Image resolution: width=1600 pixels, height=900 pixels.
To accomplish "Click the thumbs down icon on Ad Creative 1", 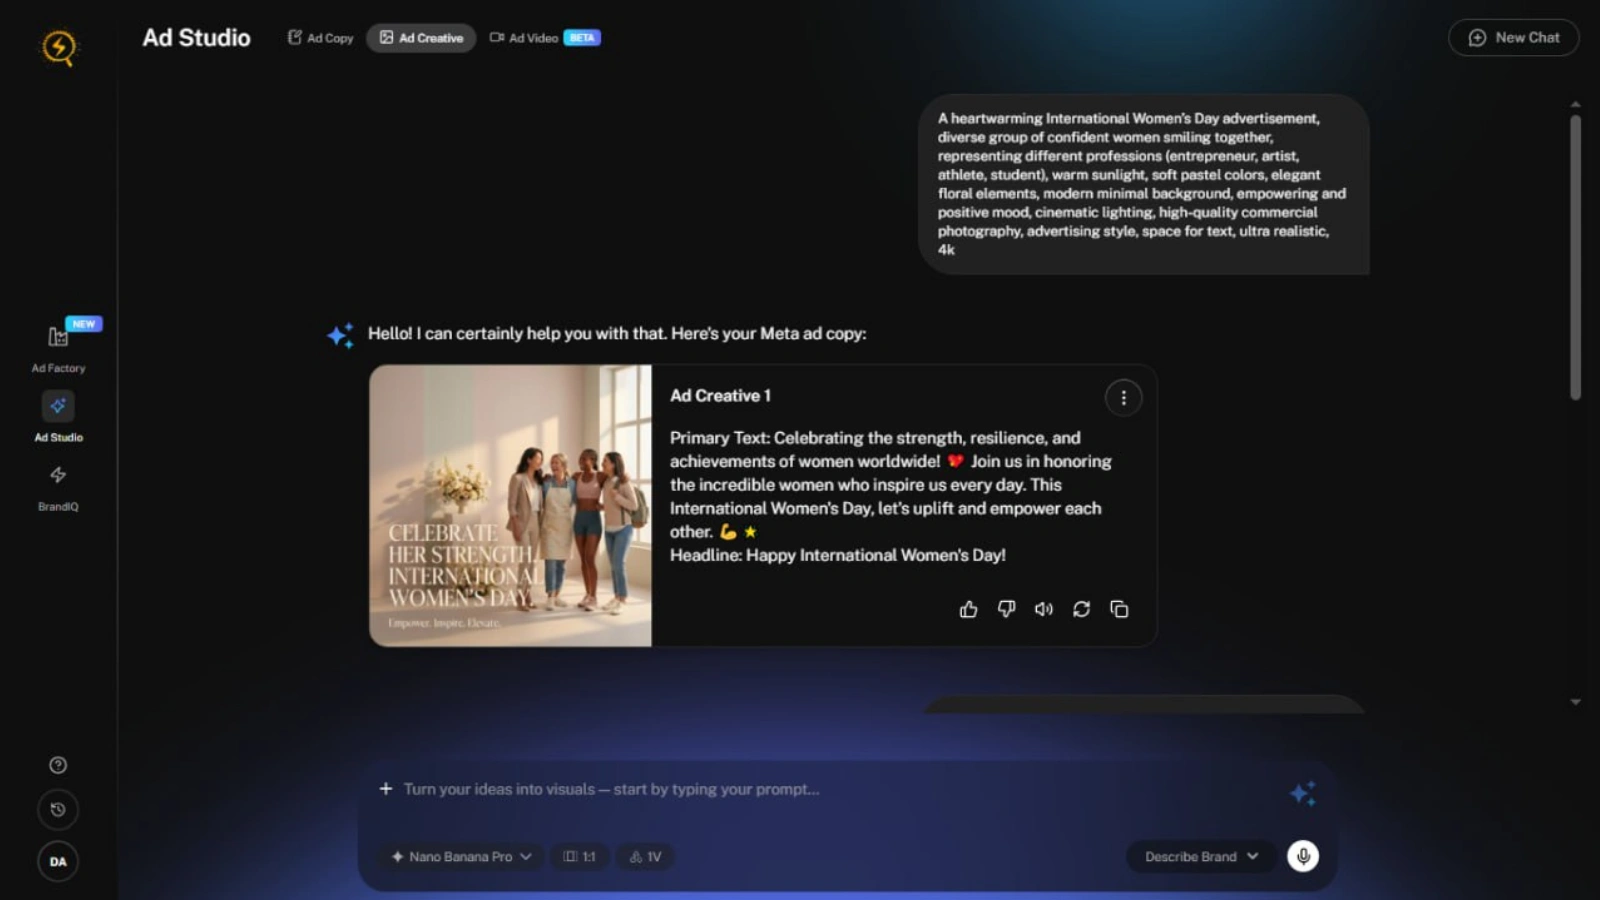I will click(x=1006, y=609).
